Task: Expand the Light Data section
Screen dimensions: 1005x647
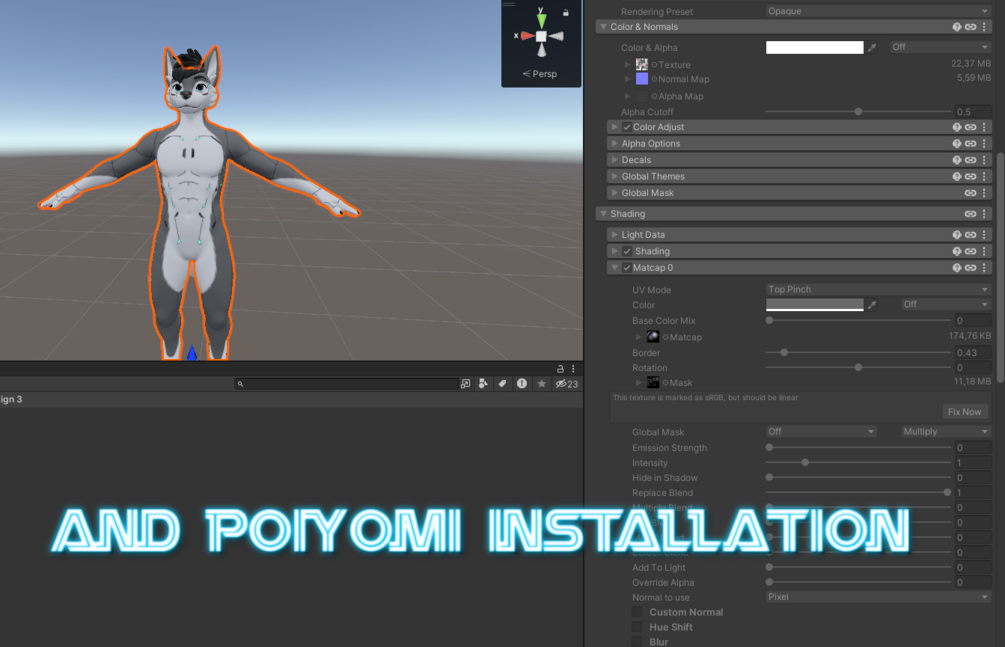Action: [x=615, y=235]
